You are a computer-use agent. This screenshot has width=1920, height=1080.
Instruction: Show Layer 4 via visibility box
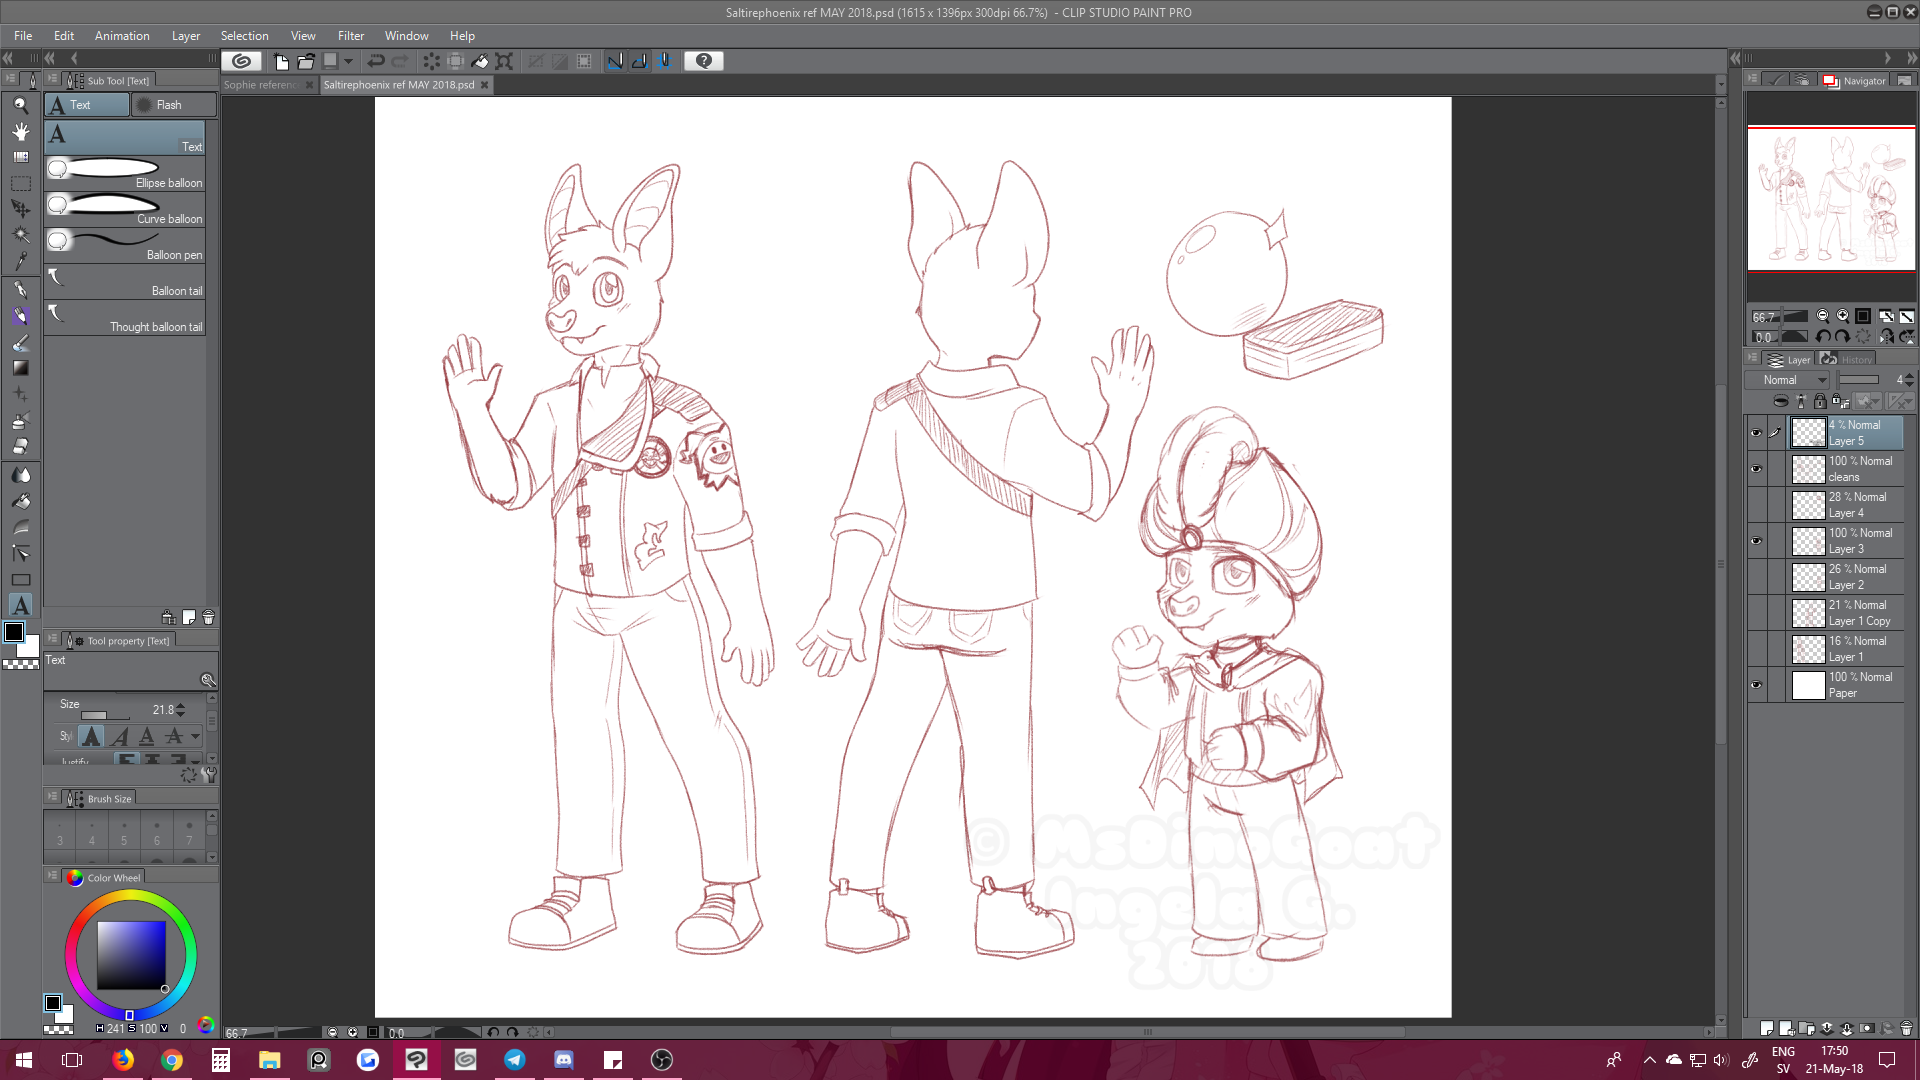click(x=1756, y=505)
